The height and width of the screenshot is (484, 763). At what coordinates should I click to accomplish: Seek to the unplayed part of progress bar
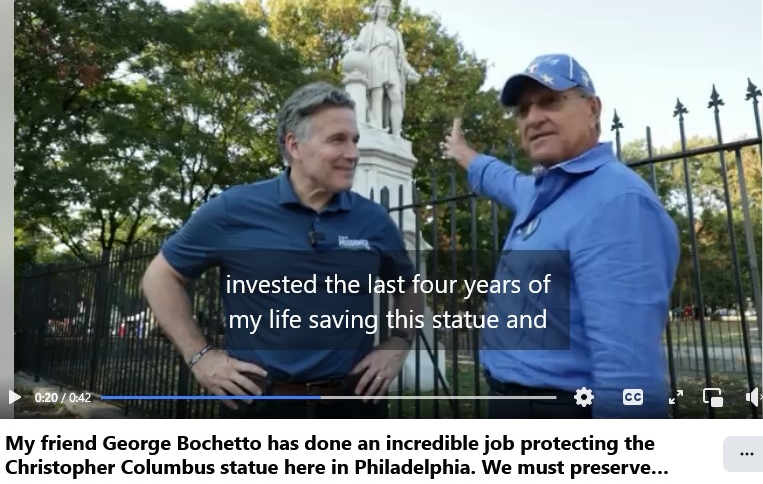438,397
